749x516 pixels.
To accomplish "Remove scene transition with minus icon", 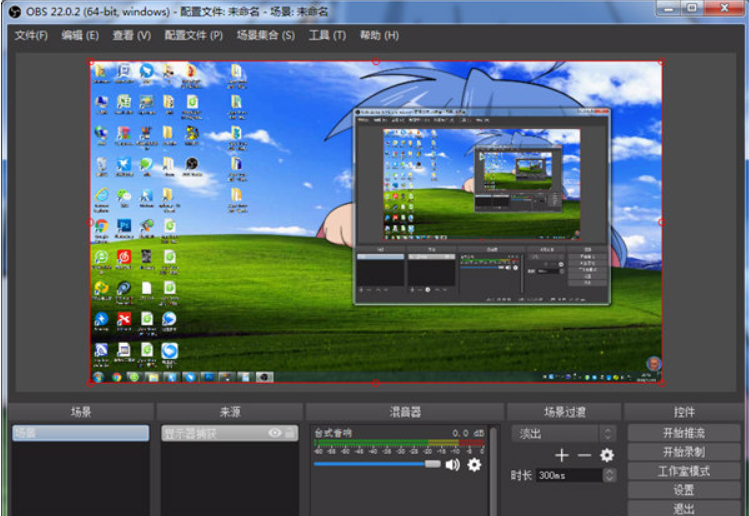I will click(584, 455).
